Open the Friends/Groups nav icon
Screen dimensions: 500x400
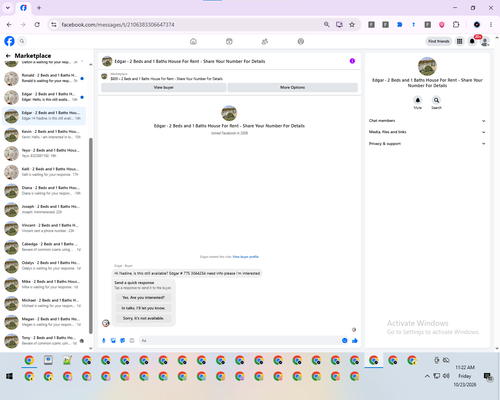265,41
